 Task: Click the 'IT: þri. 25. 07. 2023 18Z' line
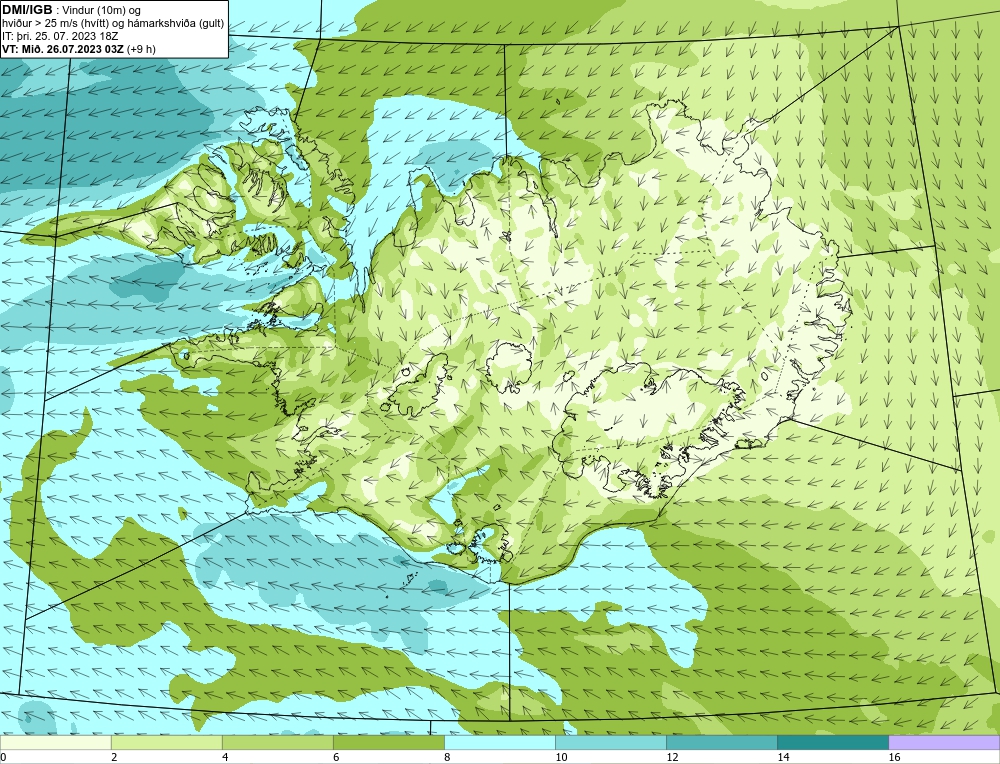tap(60, 36)
